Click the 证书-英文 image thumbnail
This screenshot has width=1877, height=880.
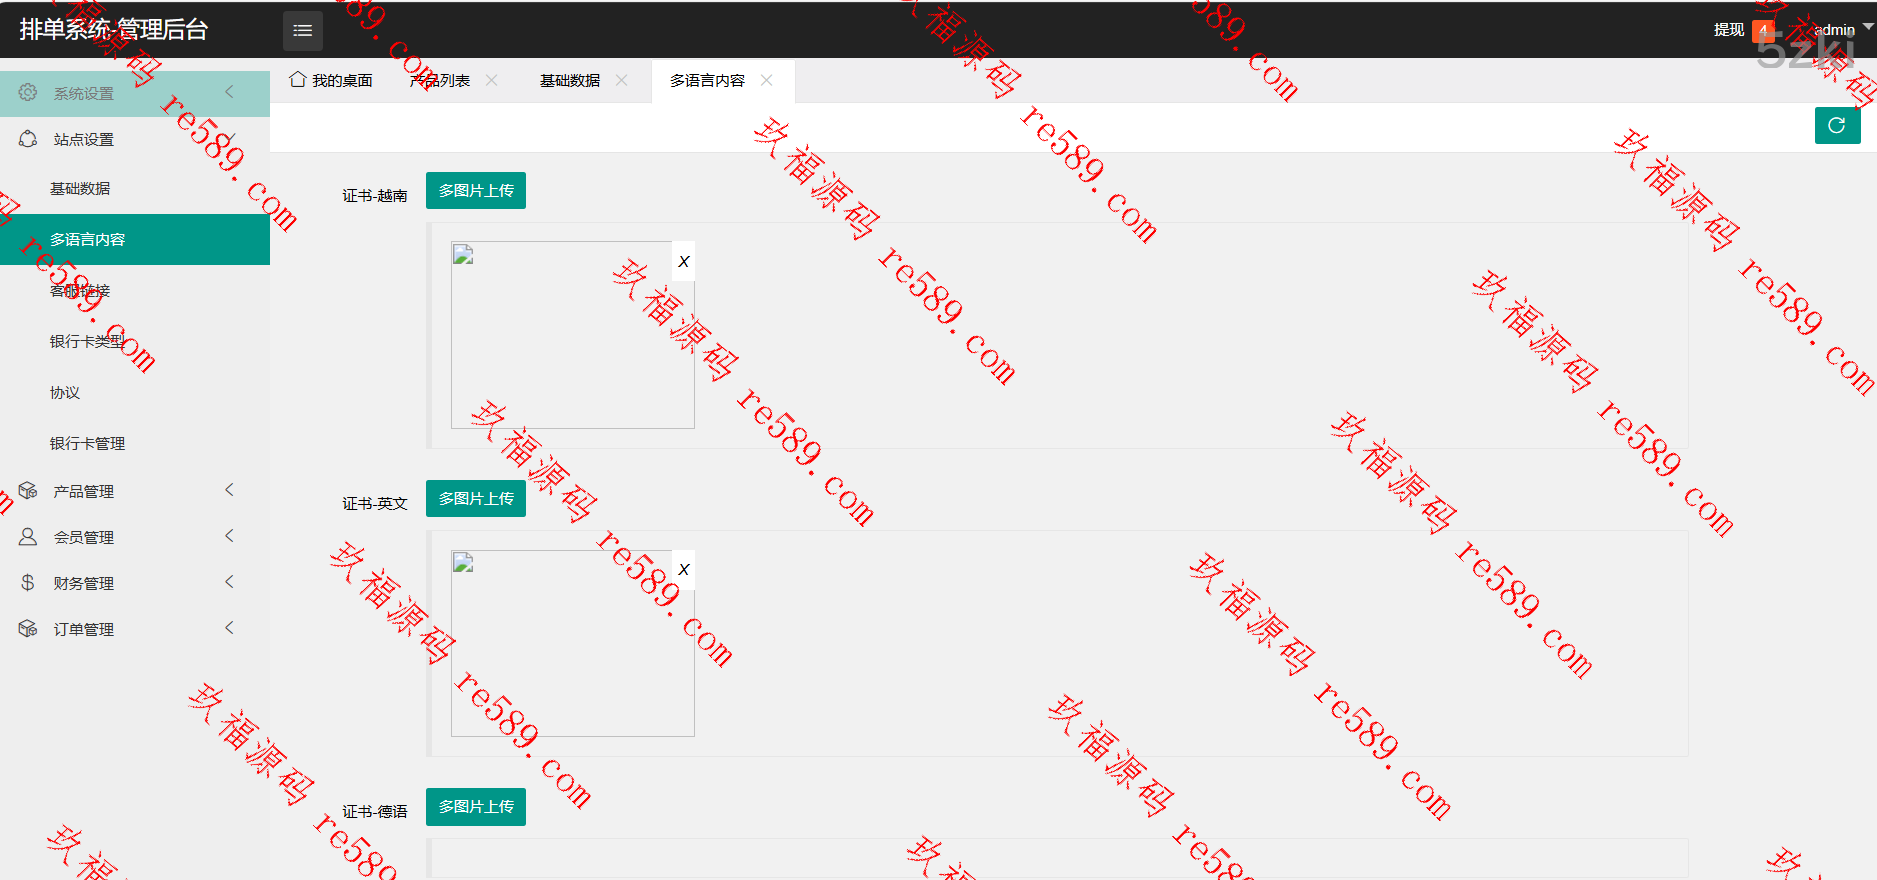[x=572, y=643]
